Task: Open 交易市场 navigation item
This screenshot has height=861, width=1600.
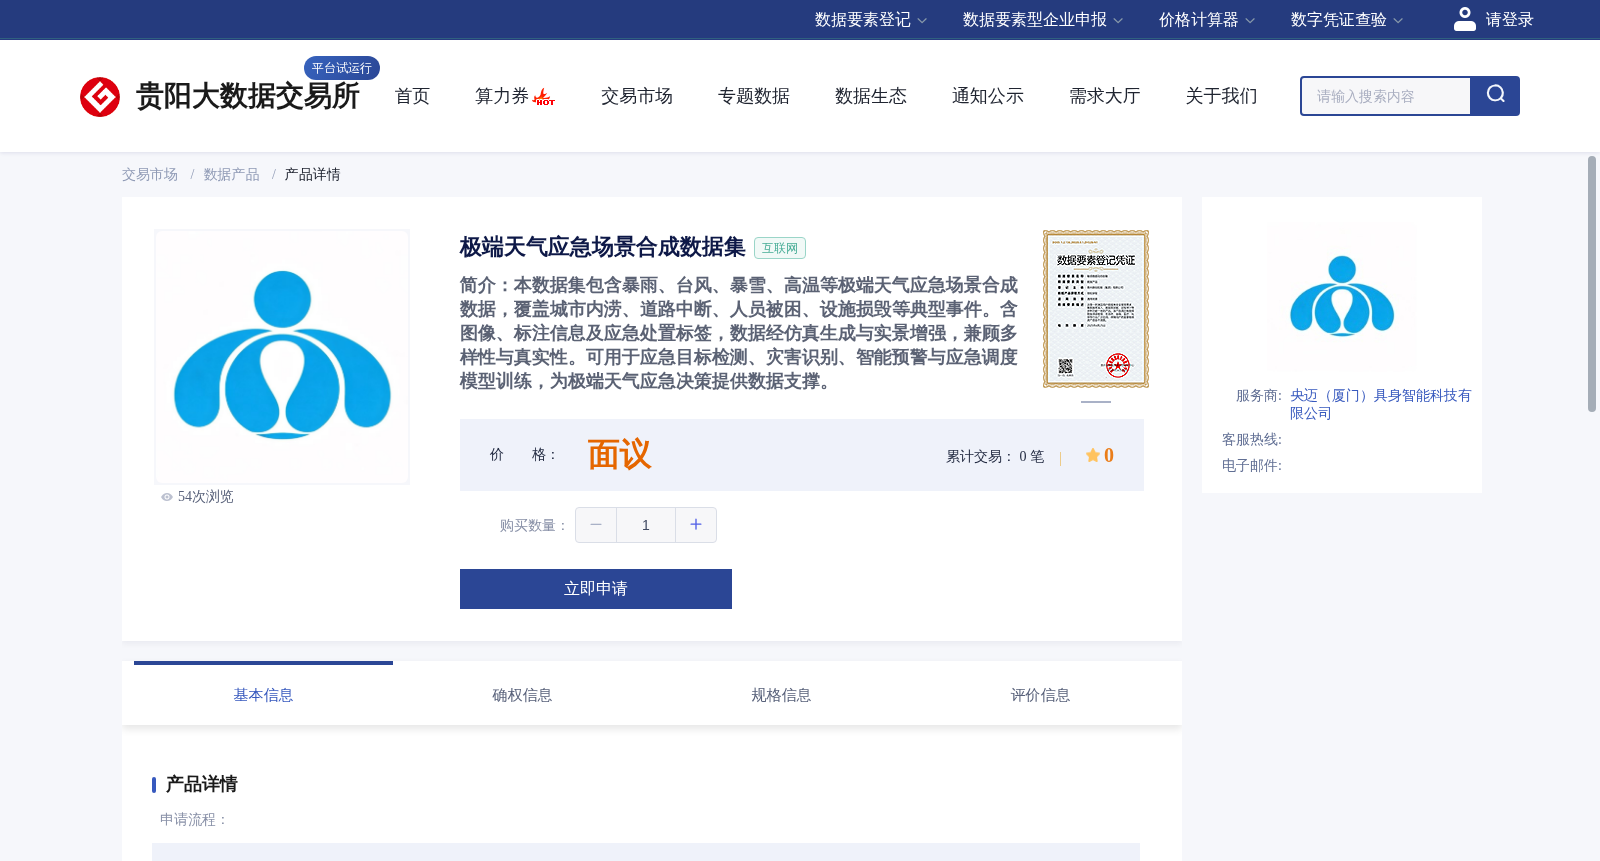Action: click(637, 96)
